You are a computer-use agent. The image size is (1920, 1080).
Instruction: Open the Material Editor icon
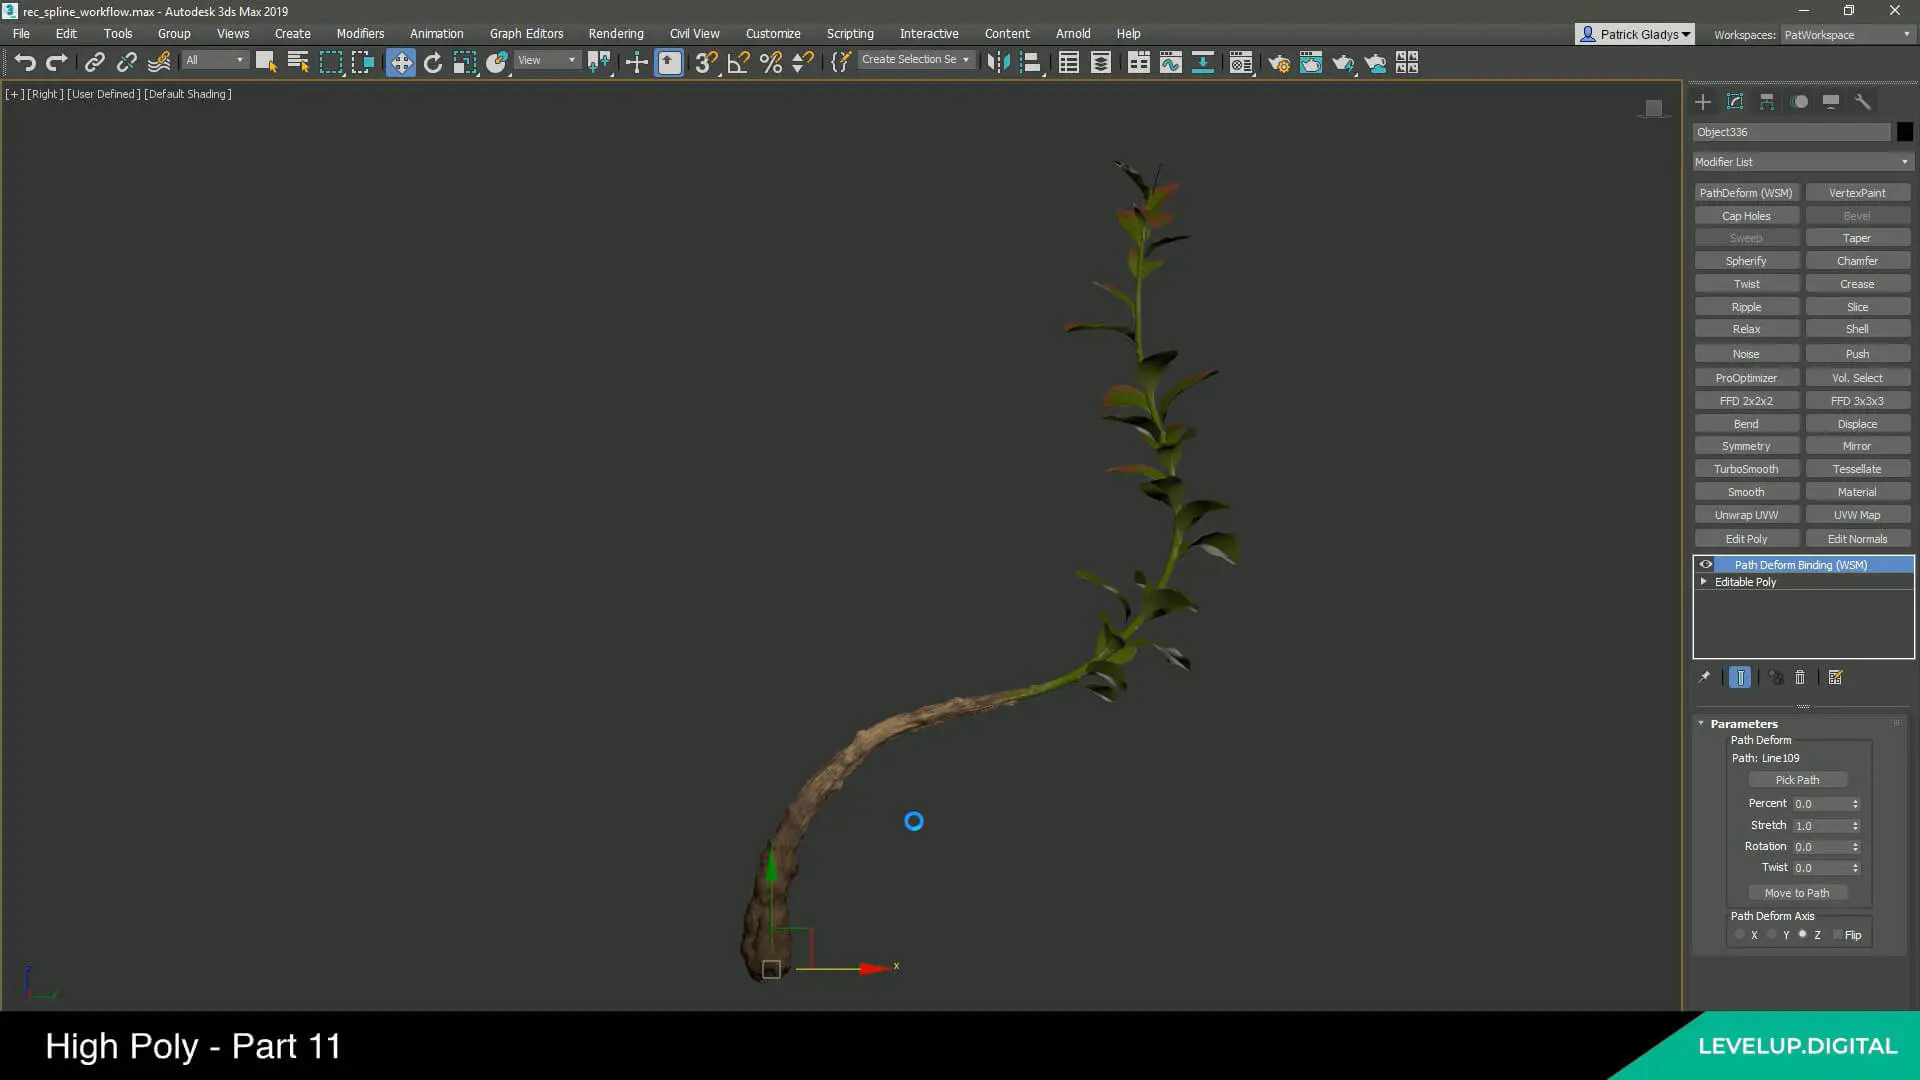1241,63
